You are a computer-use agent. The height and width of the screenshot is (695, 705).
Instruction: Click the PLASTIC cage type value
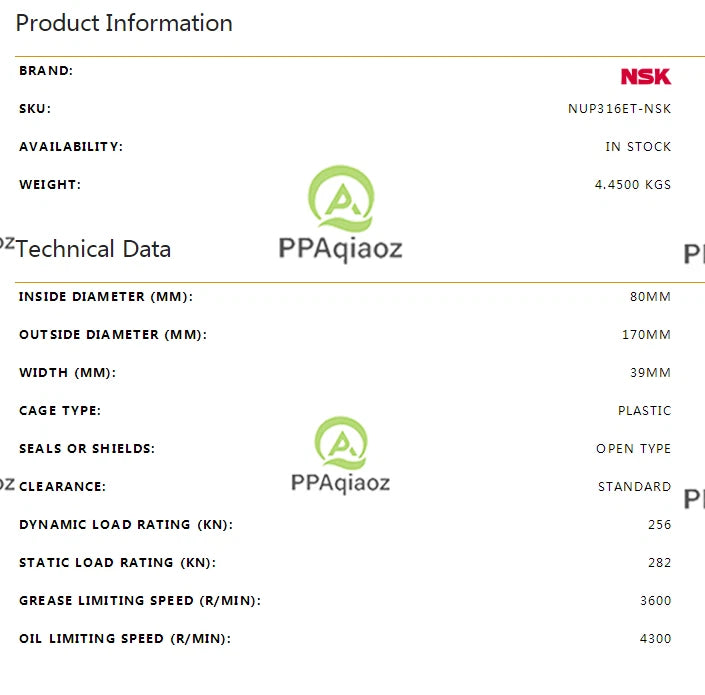(x=644, y=410)
